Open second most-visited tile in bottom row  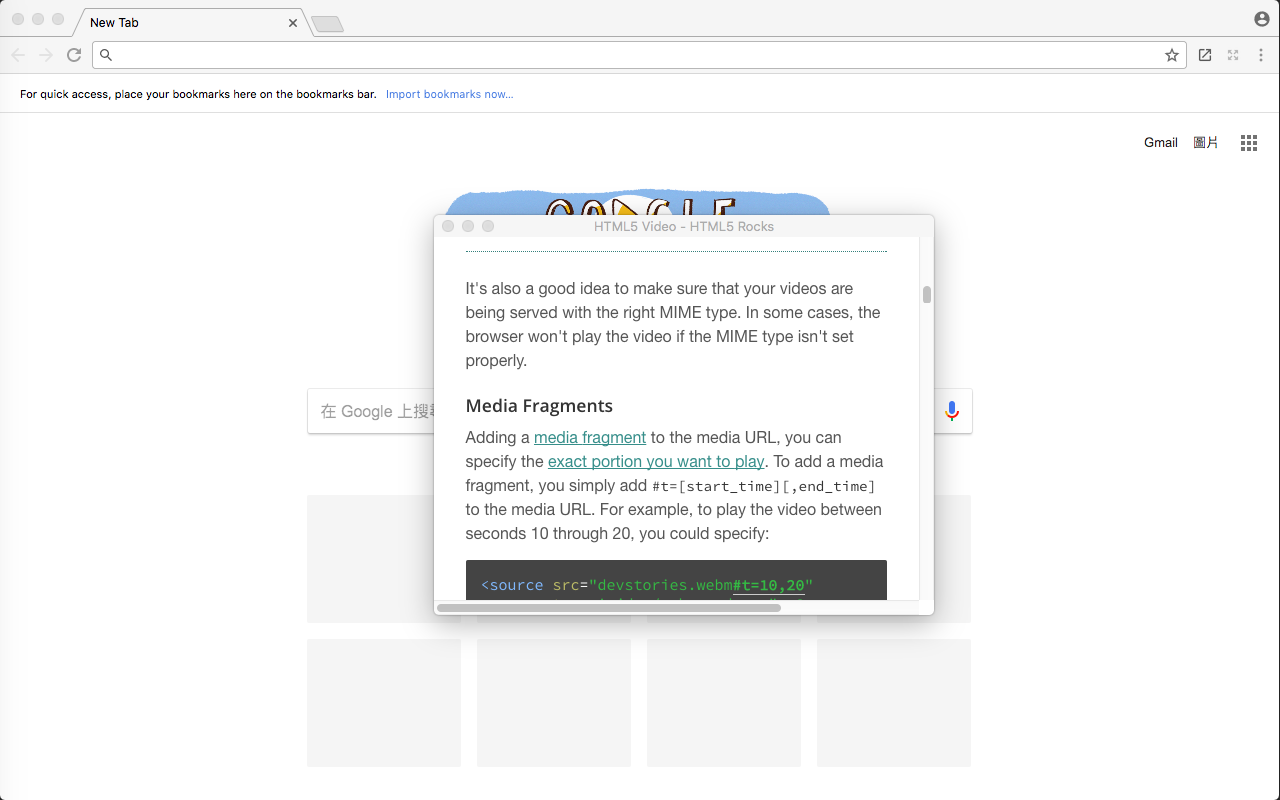pos(554,703)
